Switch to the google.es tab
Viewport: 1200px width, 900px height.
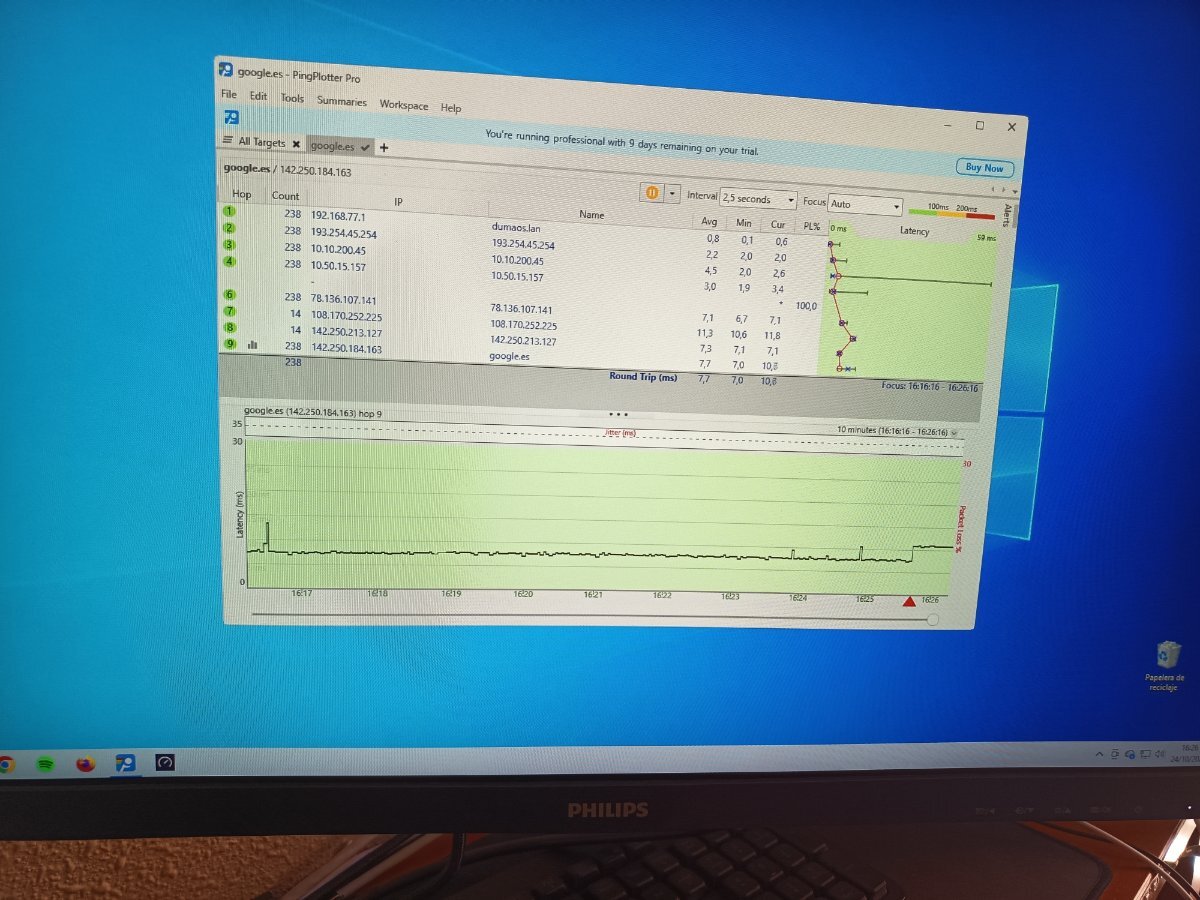click(333, 146)
